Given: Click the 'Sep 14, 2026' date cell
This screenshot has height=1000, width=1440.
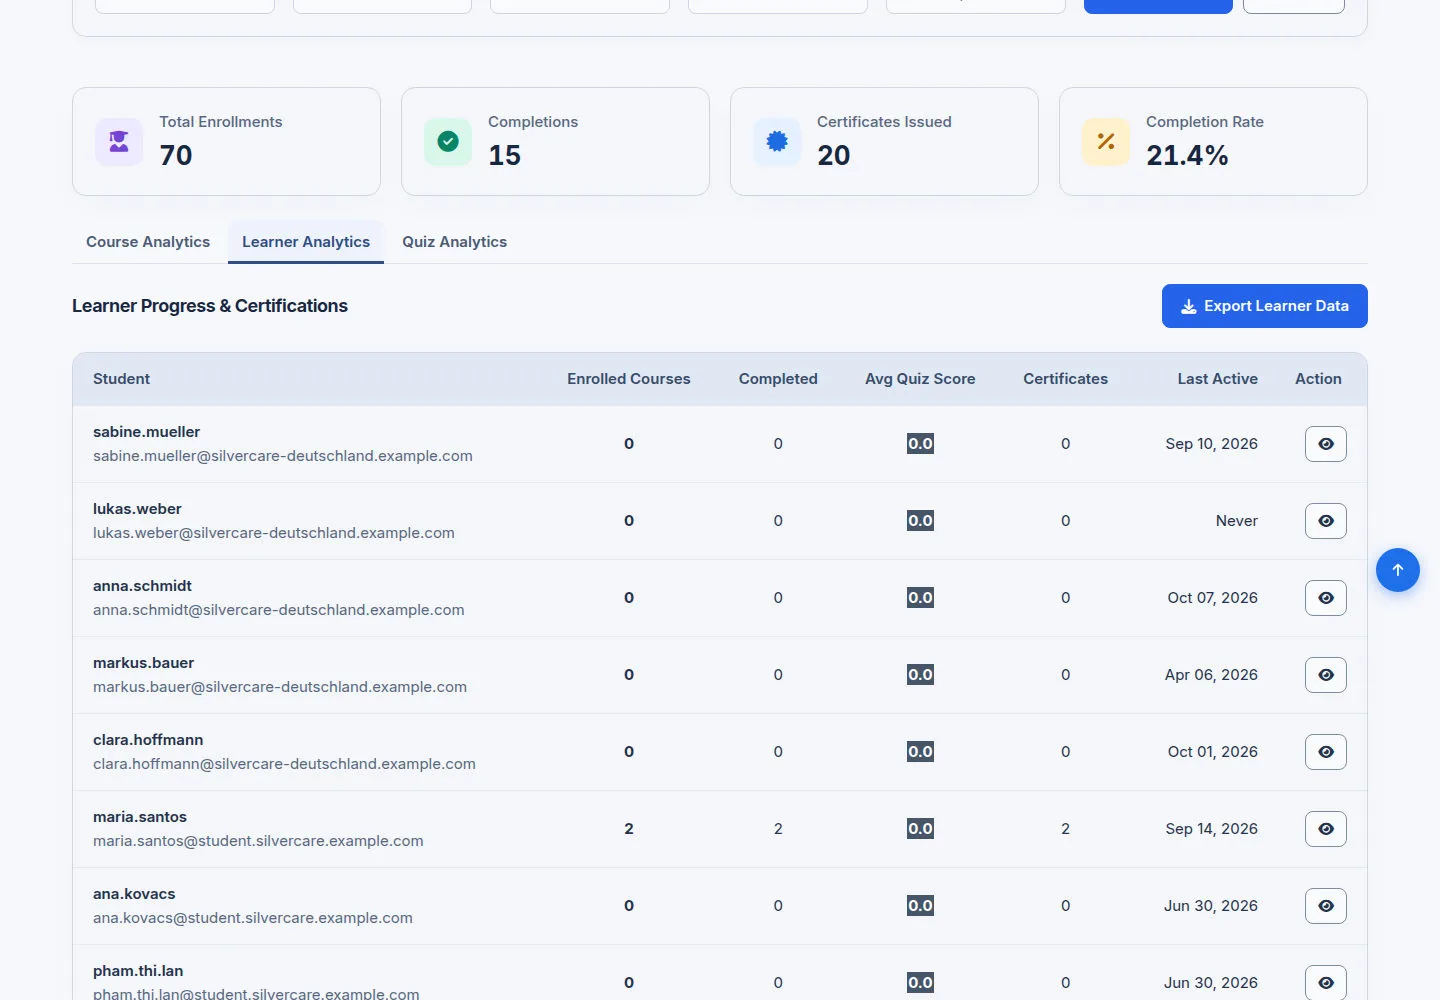Looking at the screenshot, I should coord(1211,829).
